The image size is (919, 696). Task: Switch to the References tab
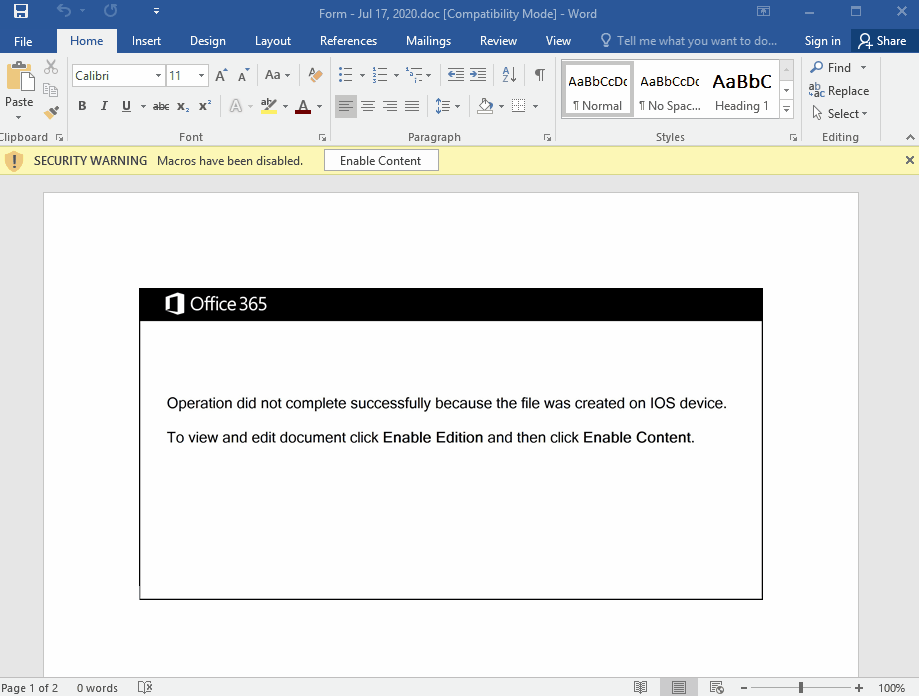coord(348,41)
